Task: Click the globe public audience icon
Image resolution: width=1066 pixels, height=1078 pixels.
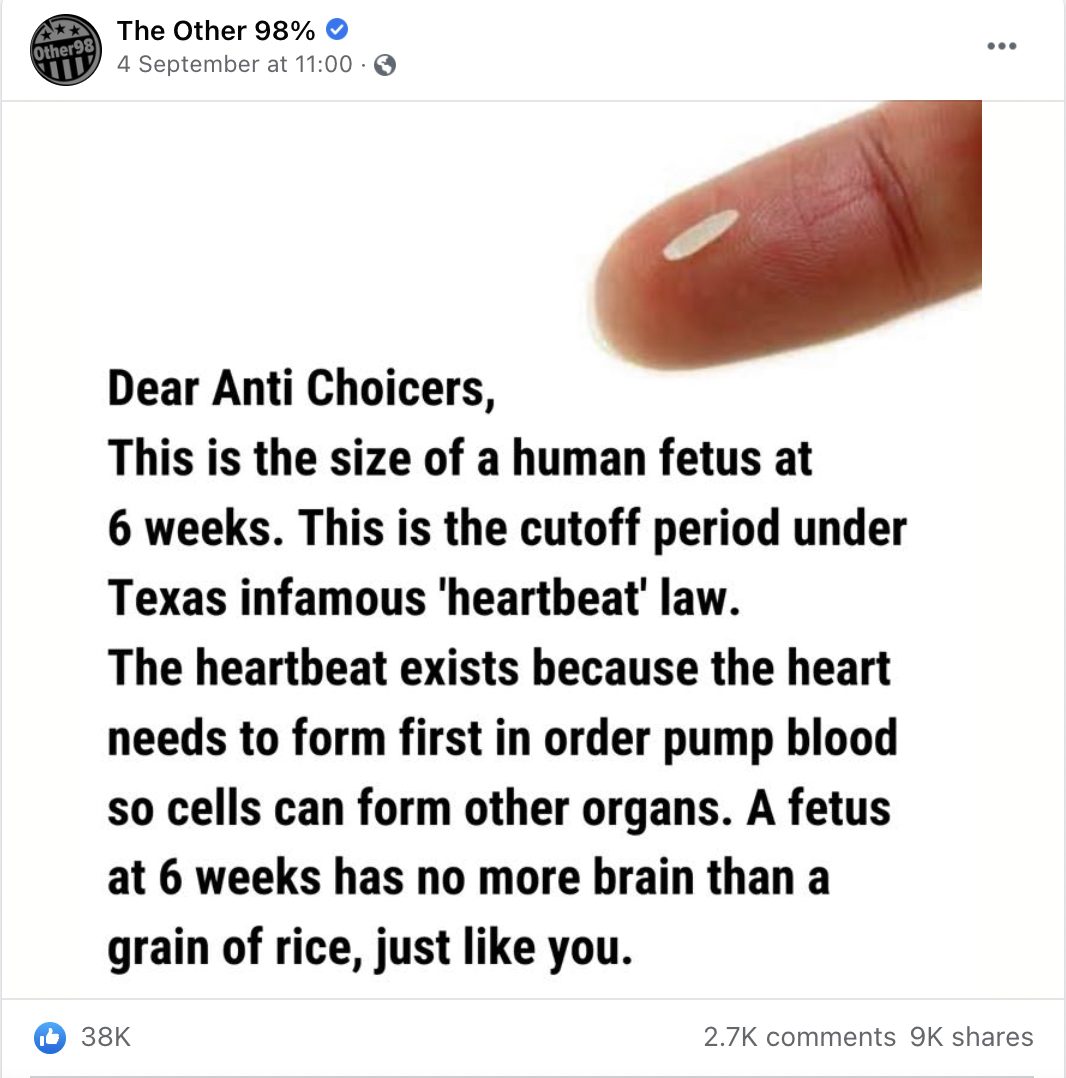Action: [384, 65]
